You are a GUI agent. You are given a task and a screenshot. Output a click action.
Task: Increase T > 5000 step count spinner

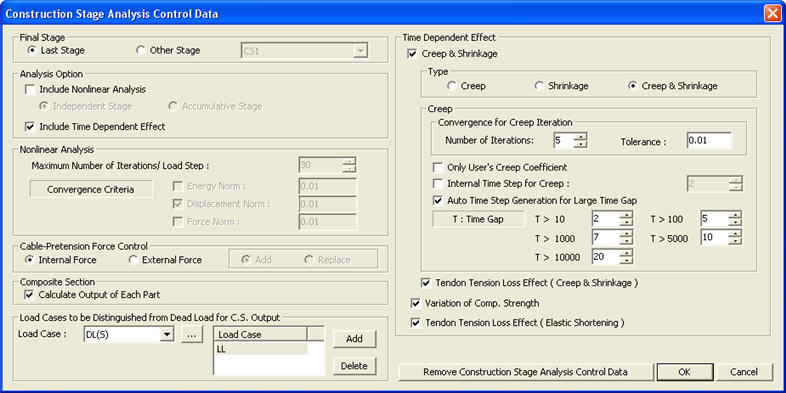[735, 233]
